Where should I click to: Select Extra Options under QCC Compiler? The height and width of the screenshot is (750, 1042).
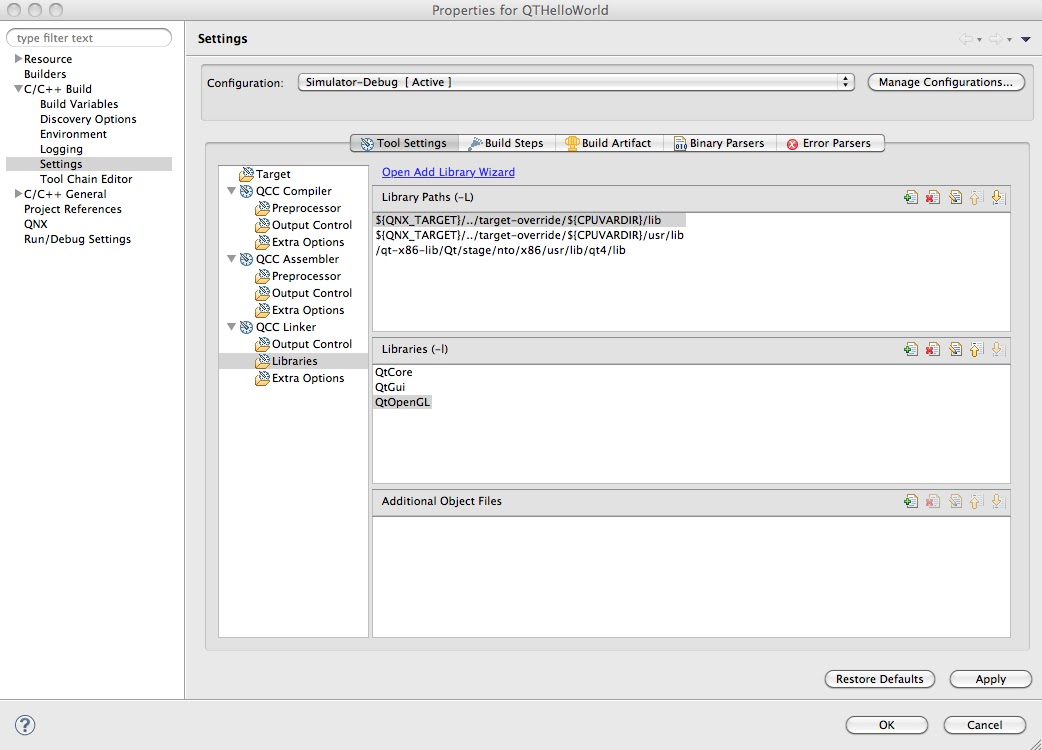click(300, 242)
